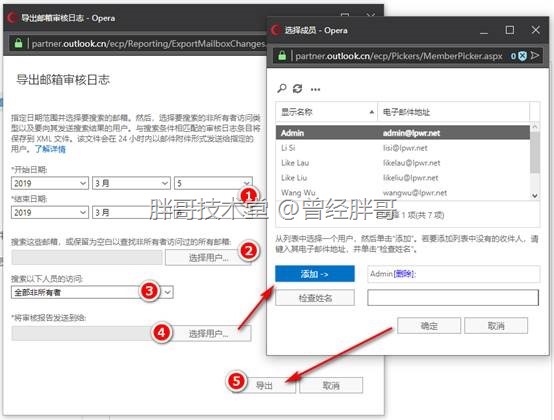This screenshot has width=554, height=420.
Task: Sort list by 电子邮件地址 column header
Action: click(454, 112)
